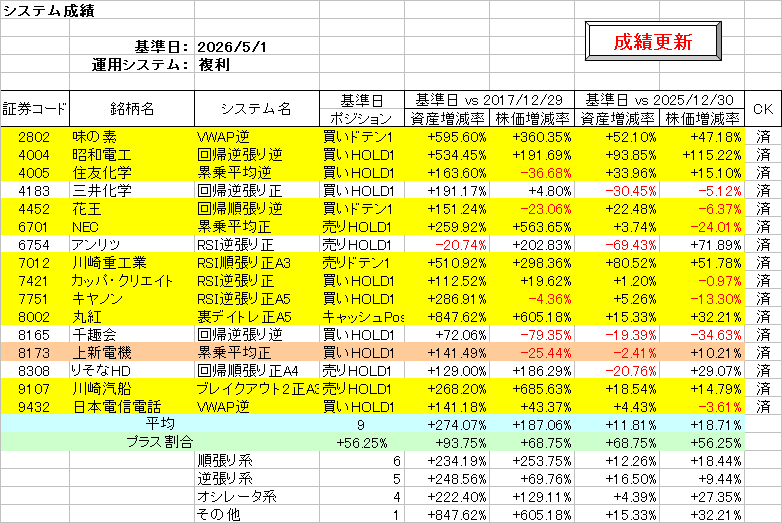Screen dimensions: 782x523
Task: Select the 平均 row label
Action: coord(160,424)
